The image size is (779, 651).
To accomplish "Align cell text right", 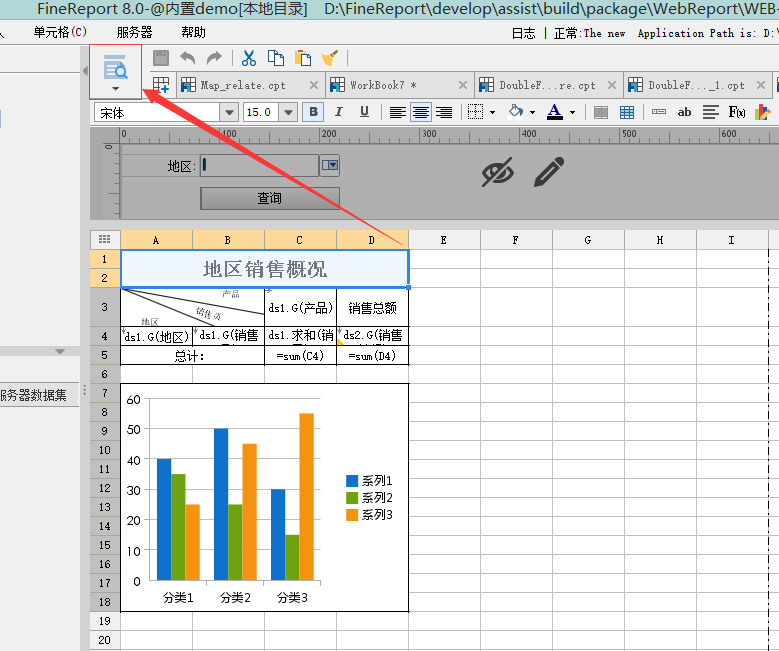I will [444, 112].
